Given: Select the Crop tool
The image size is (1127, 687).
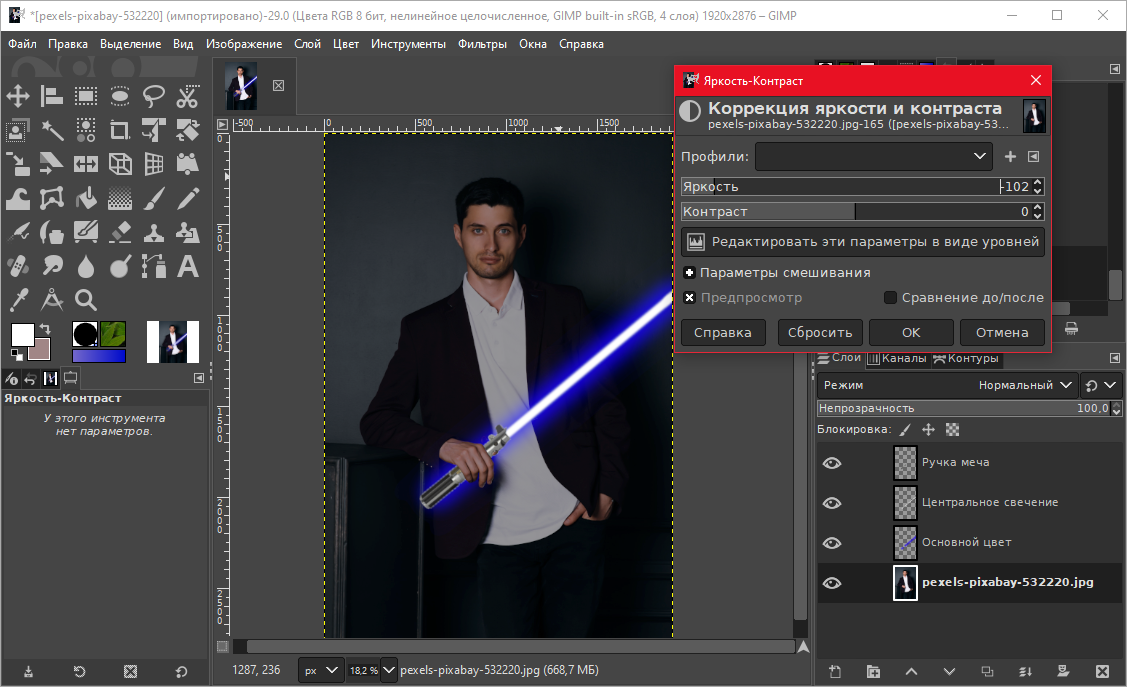Looking at the screenshot, I should coord(119,130).
